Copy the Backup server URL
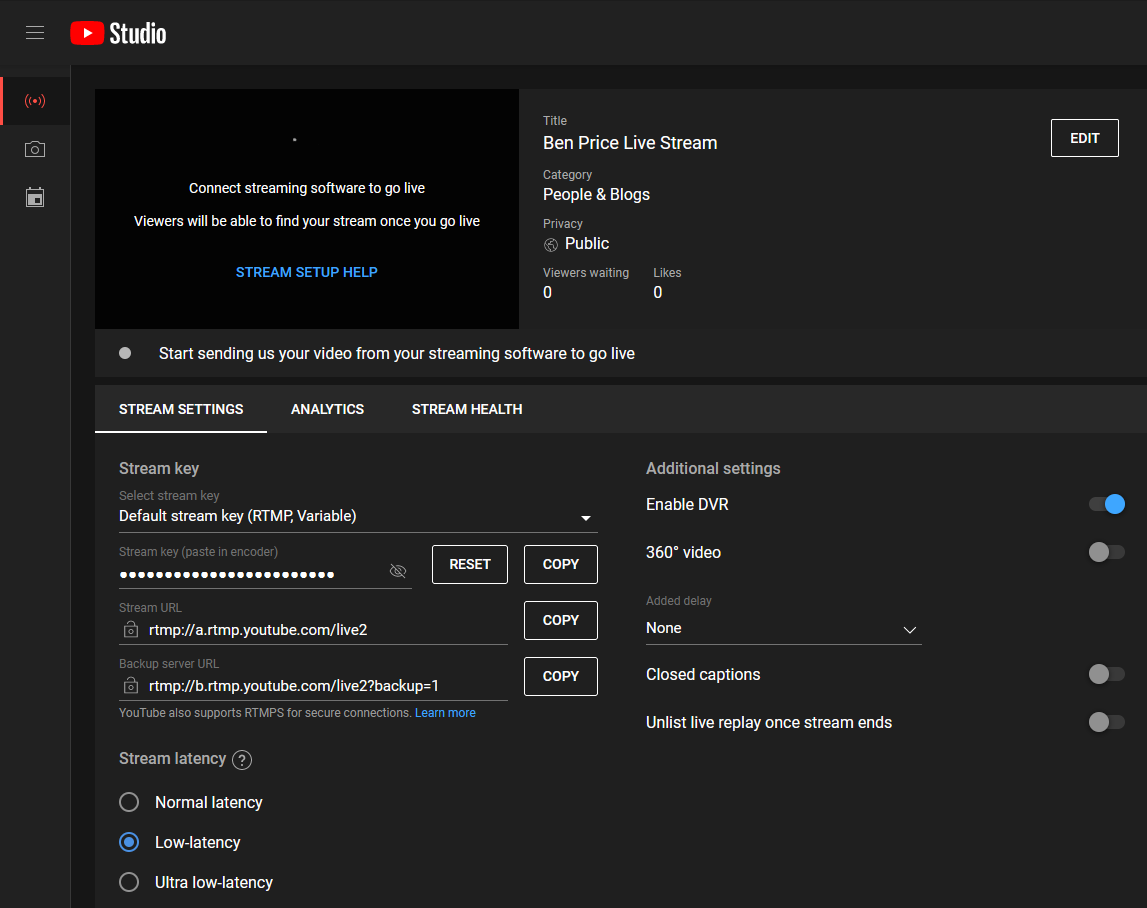Image resolution: width=1147 pixels, height=908 pixels. click(x=560, y=676)
